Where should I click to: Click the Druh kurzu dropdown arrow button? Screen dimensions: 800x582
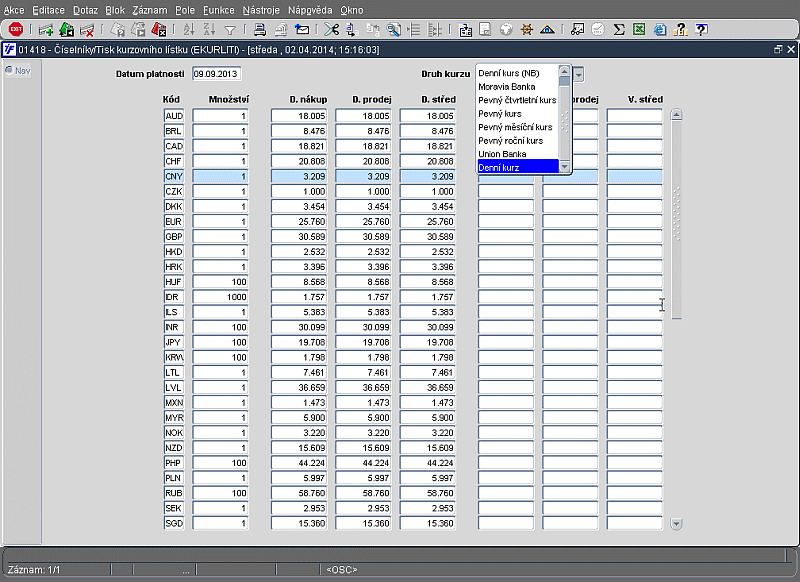coord(578,74)
